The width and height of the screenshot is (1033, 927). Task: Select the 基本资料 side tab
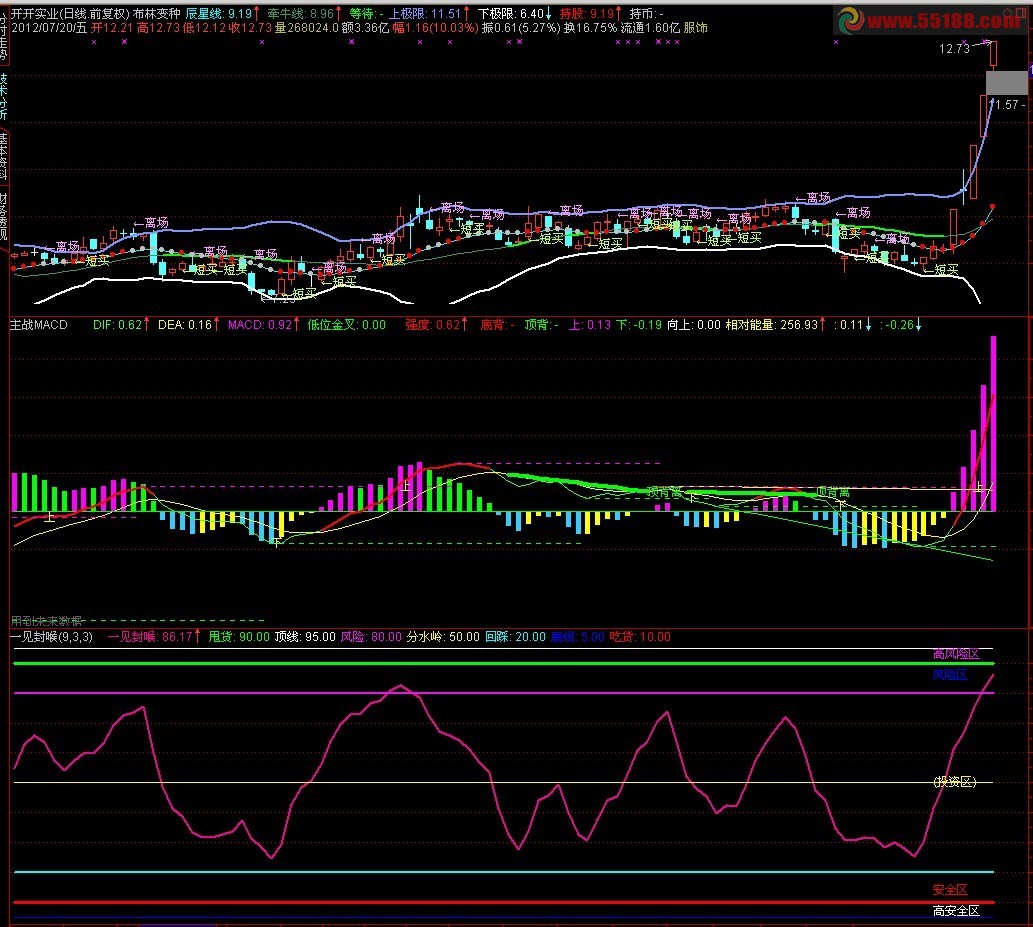[3, 155]
